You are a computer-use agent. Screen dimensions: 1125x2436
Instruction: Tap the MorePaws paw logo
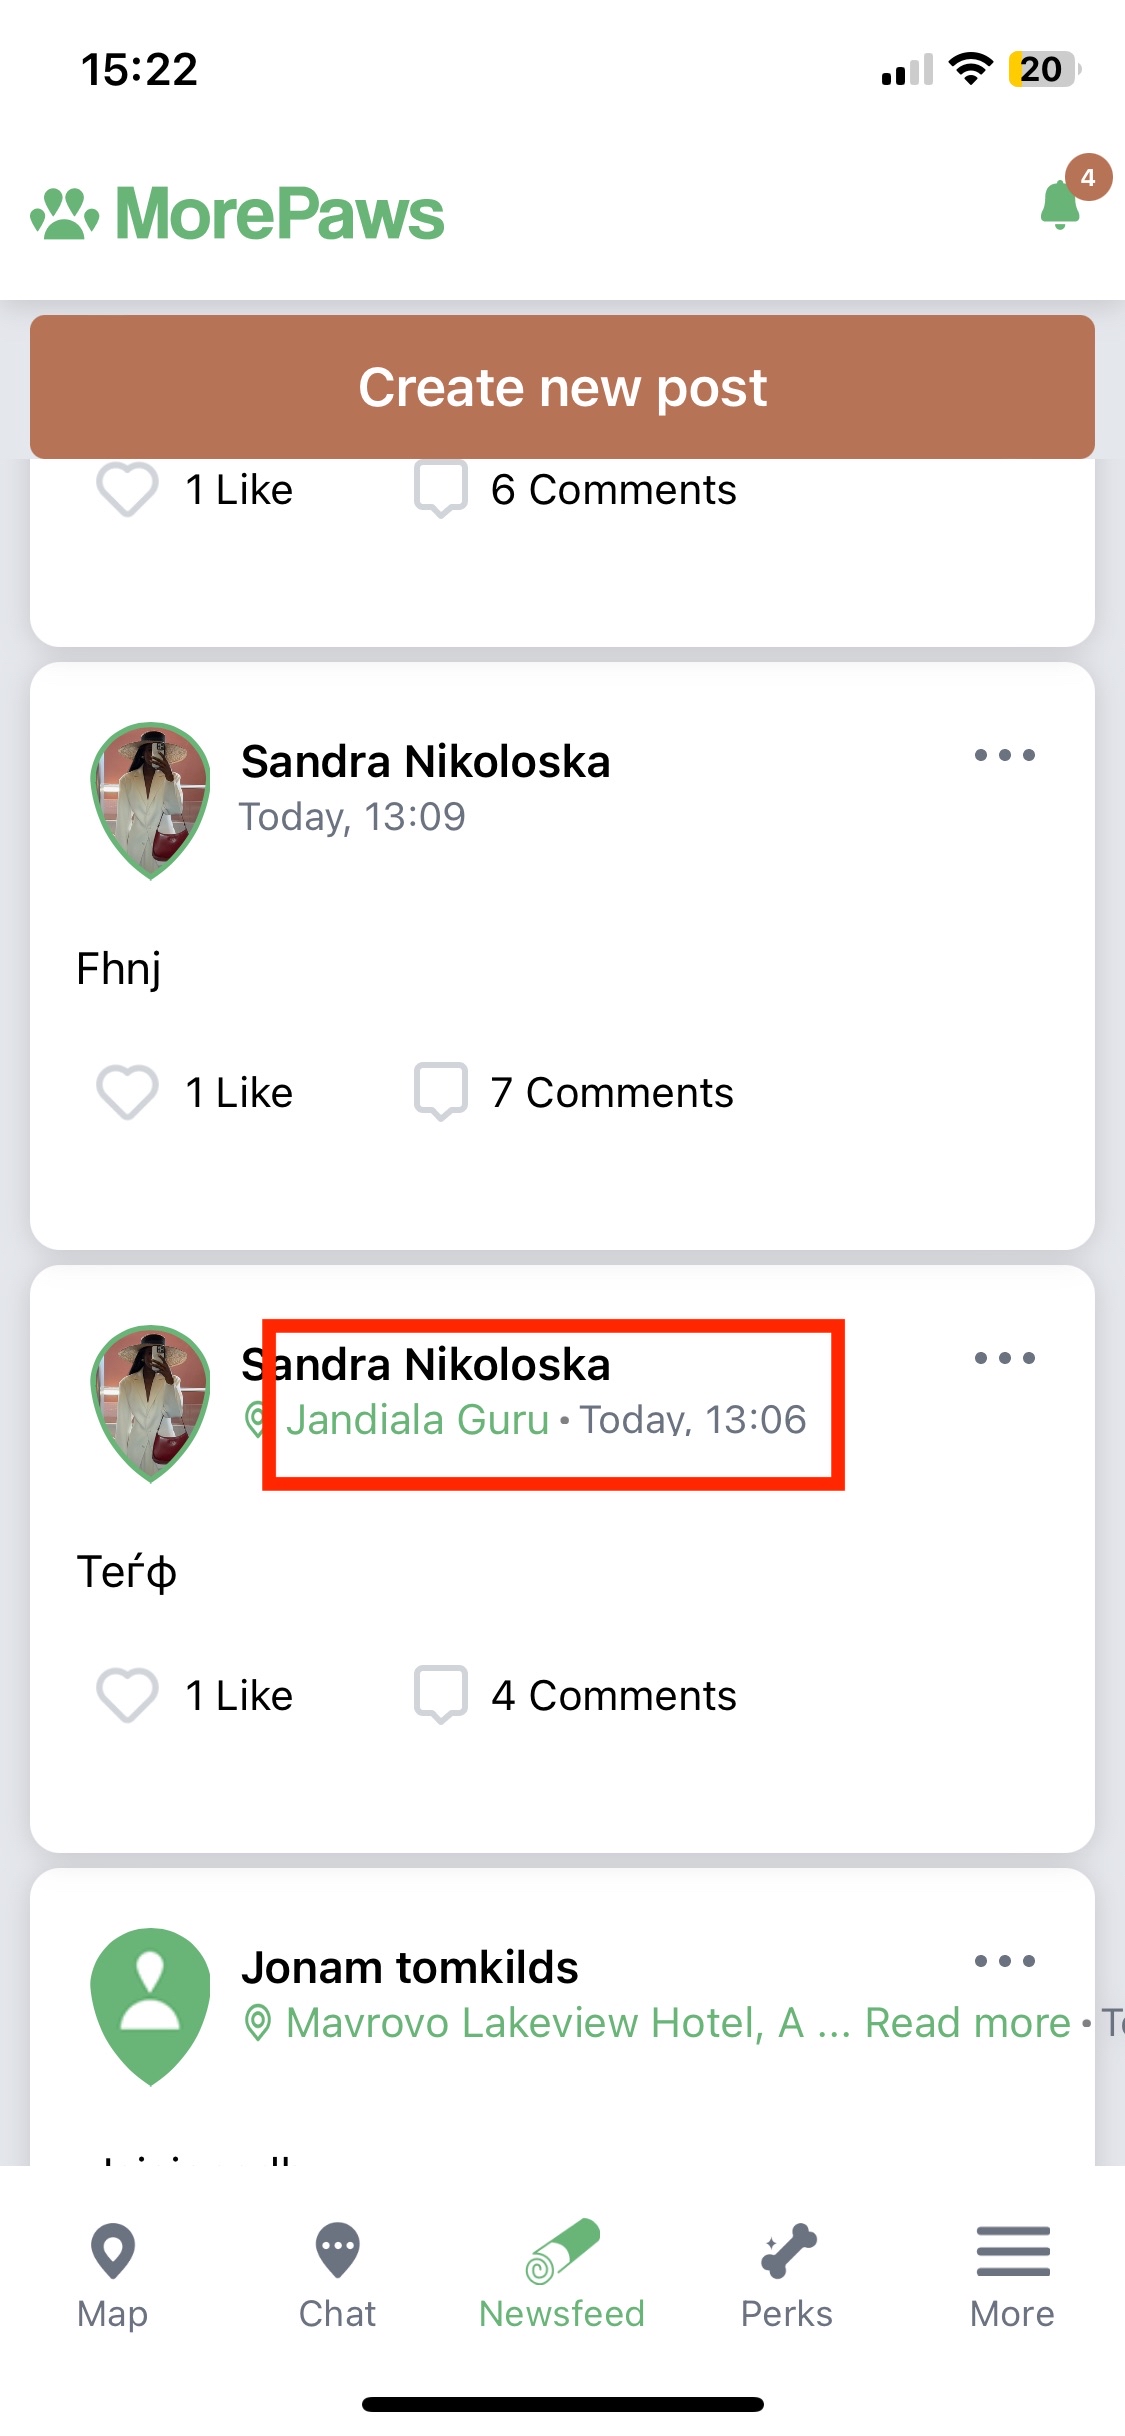tap(65, 214)
